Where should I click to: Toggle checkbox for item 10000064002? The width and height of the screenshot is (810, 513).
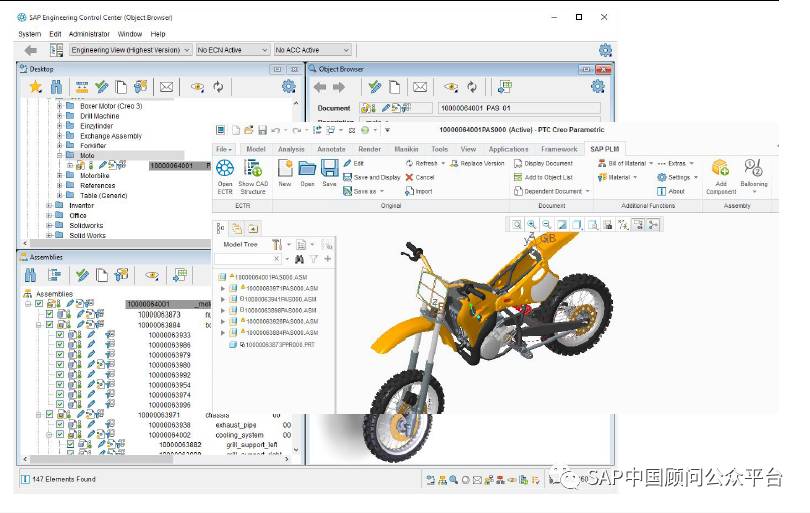coord(60,434)
